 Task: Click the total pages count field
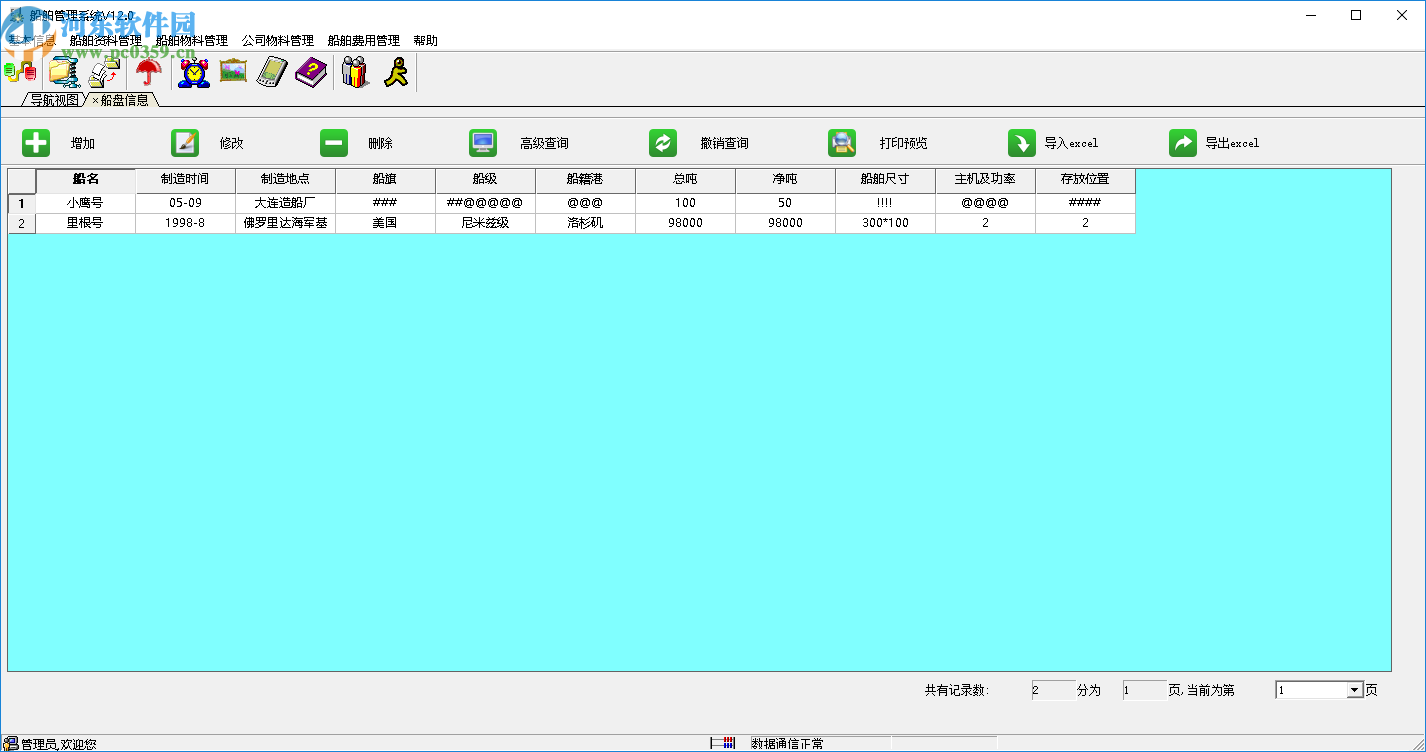point(1144,690)
